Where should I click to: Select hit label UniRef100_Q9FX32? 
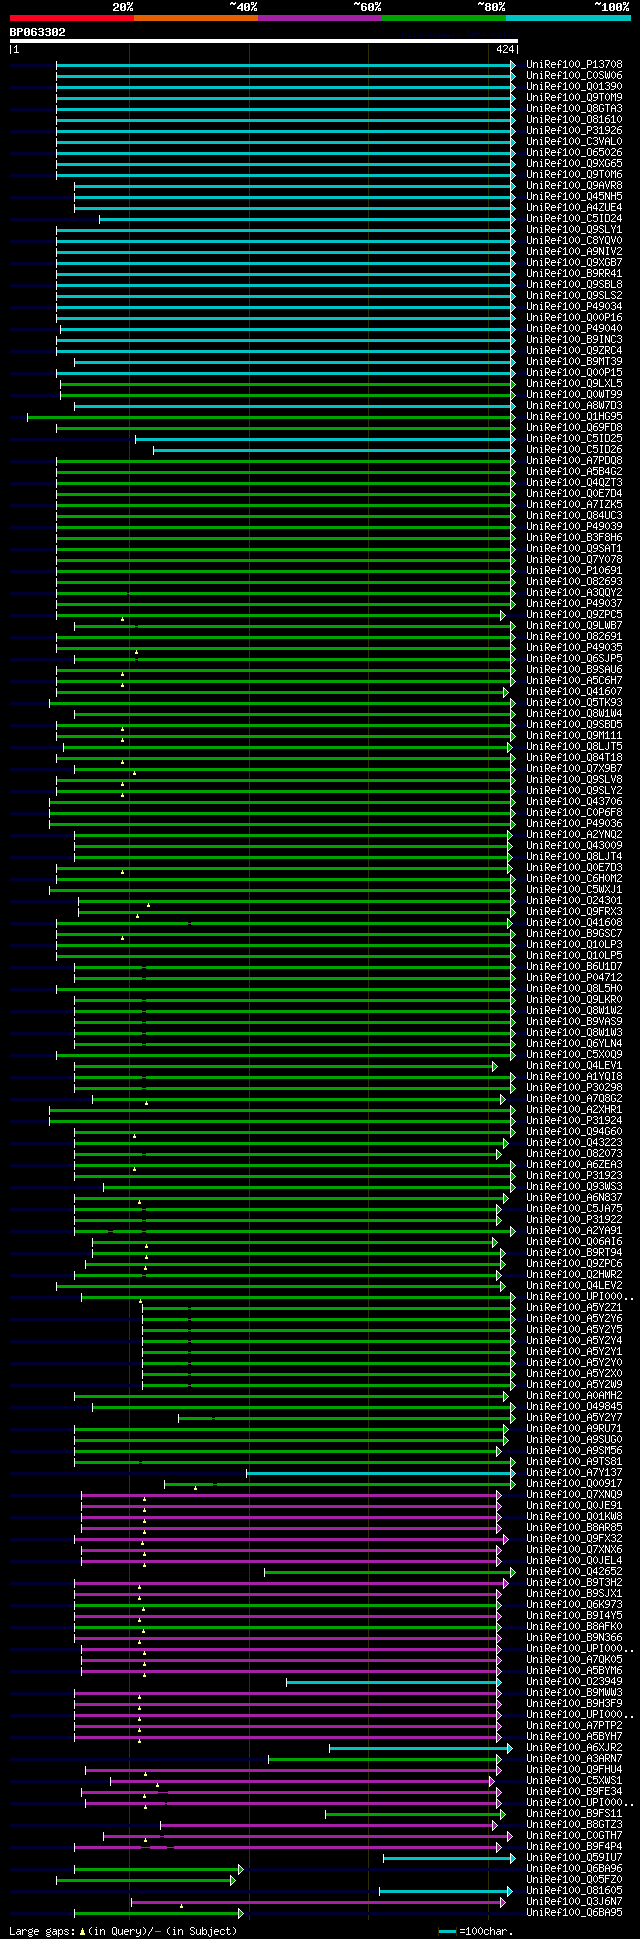tap(574, 1539)
